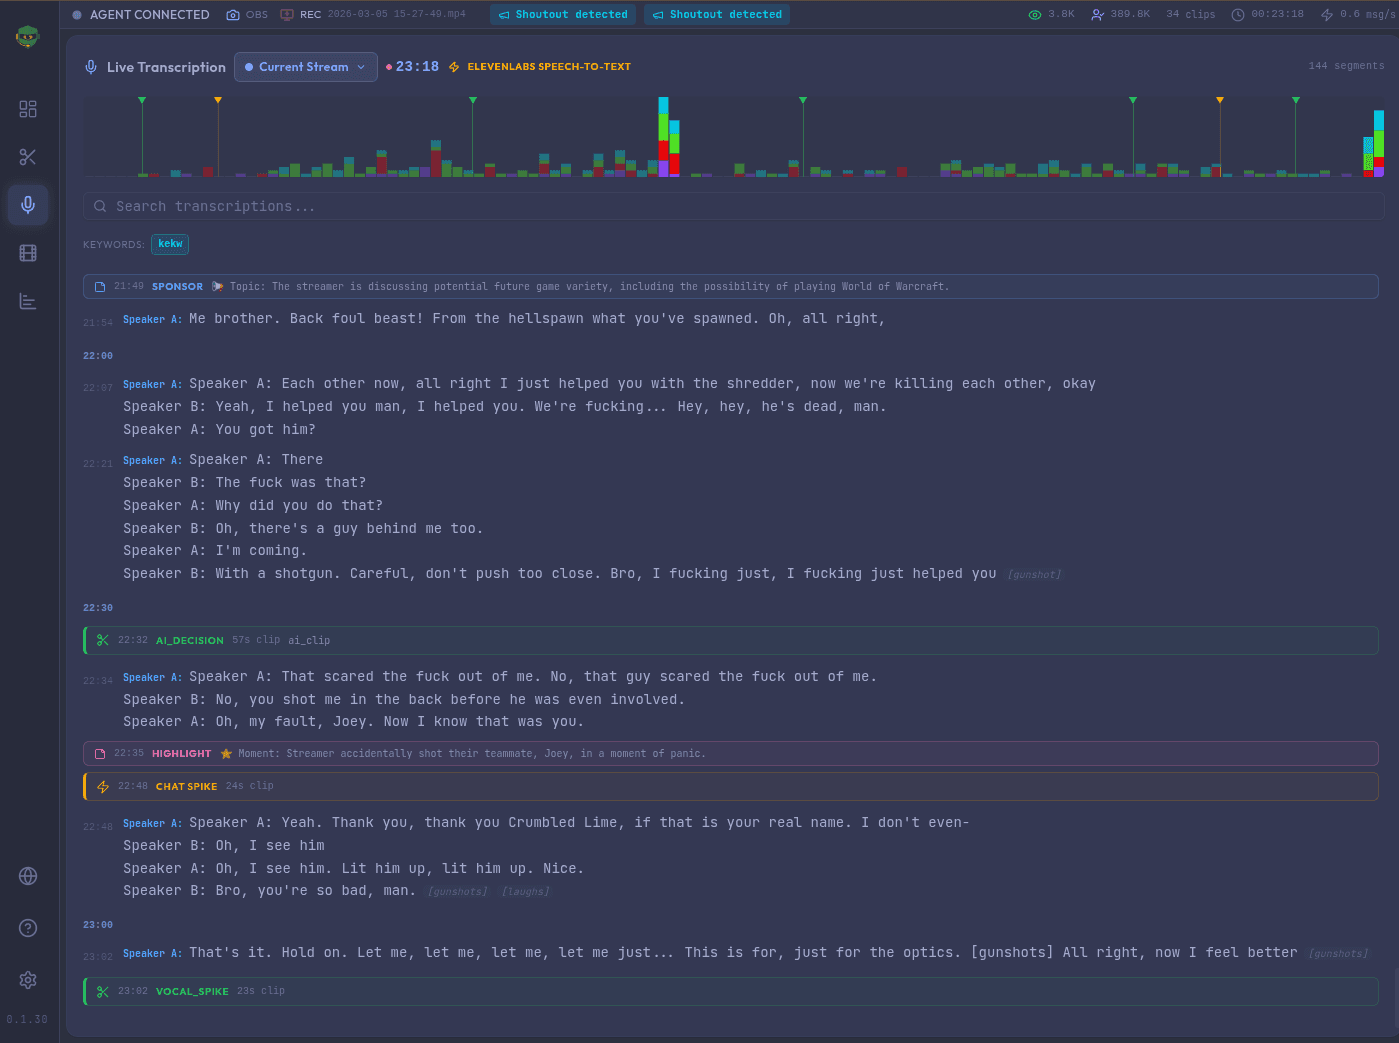
Task: Click the Live Transcription microphone icon
Action: pyautogui.click(x=91, y=67)
